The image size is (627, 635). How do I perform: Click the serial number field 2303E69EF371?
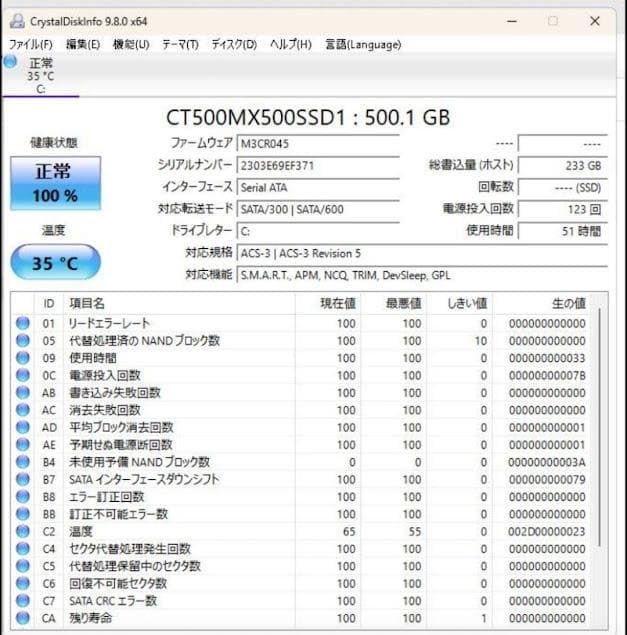(x=318, y=166)
